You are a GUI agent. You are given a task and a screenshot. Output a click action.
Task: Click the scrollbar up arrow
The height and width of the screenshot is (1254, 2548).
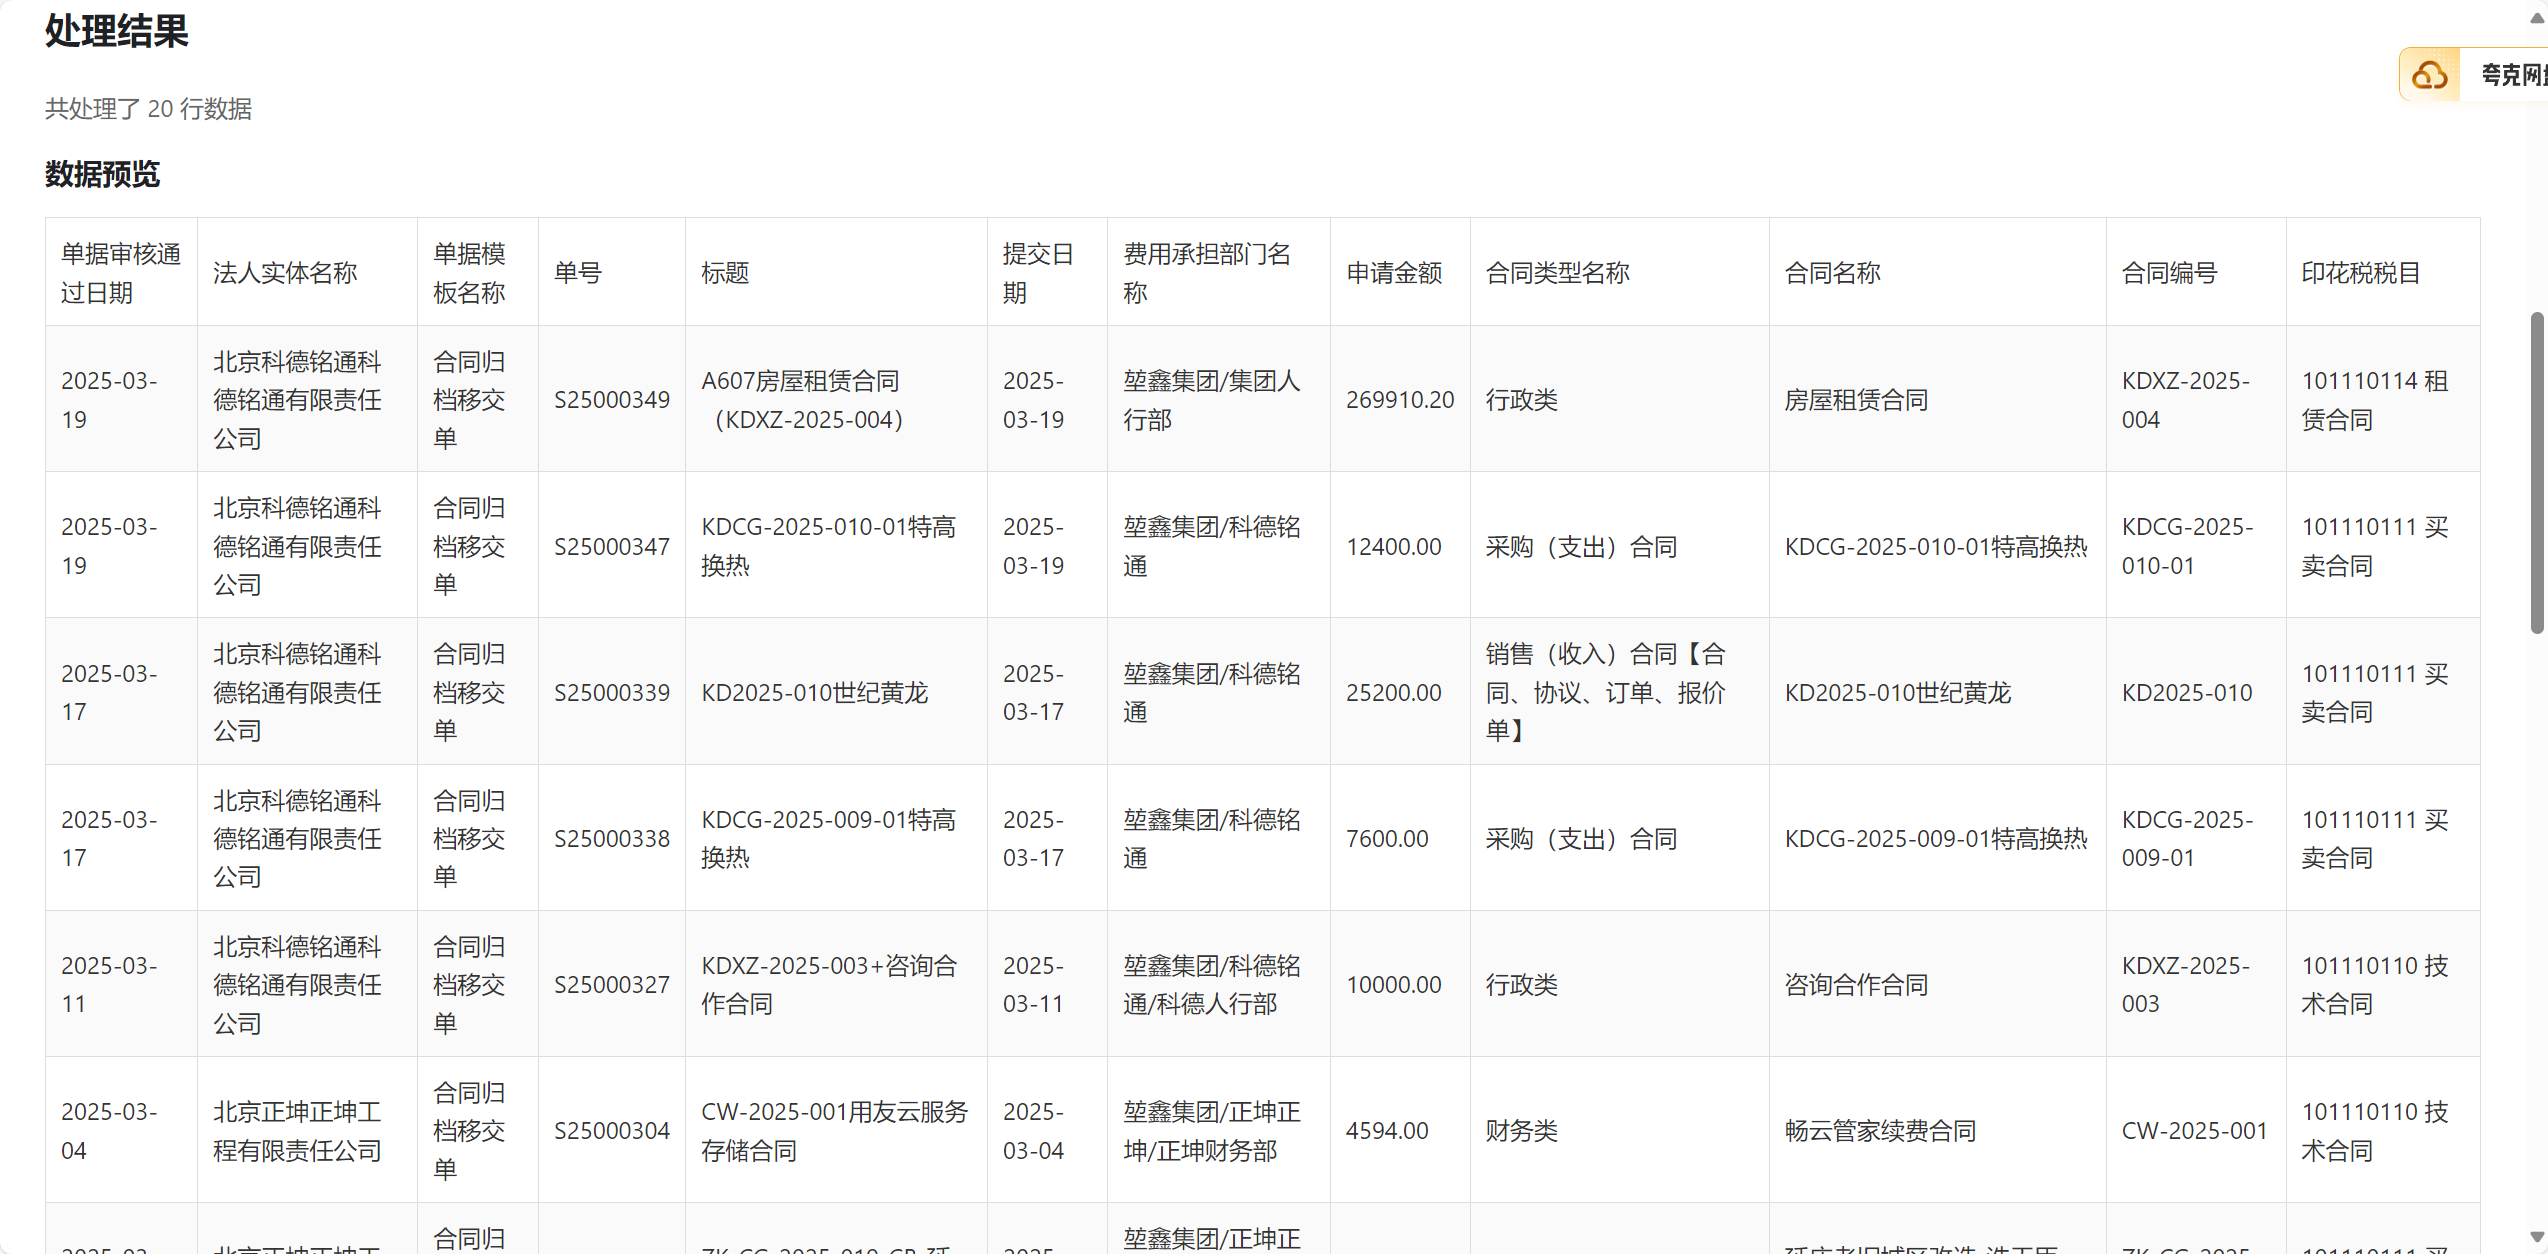(x=2536, y=18)
